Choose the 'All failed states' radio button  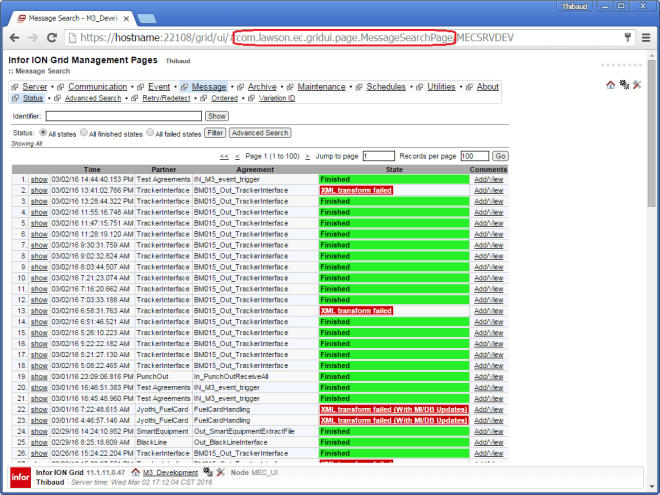tap(150, 132)
